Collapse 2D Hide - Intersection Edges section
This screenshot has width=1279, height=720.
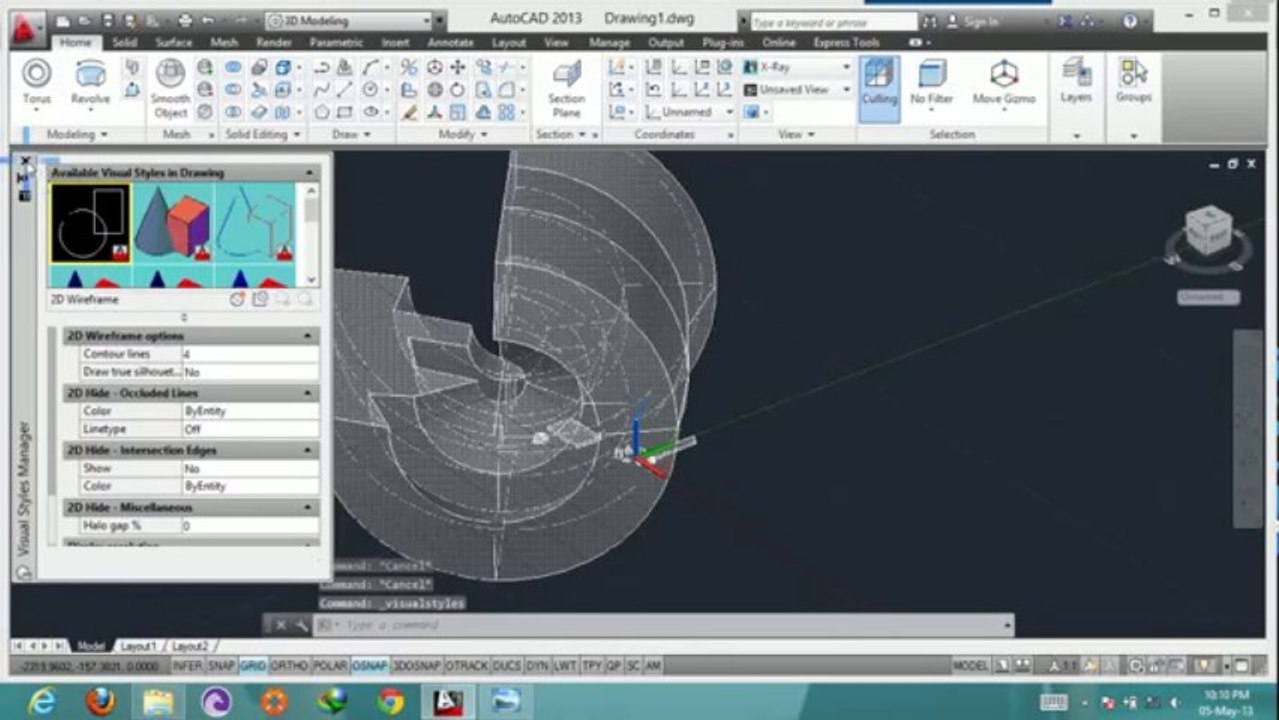309,450
